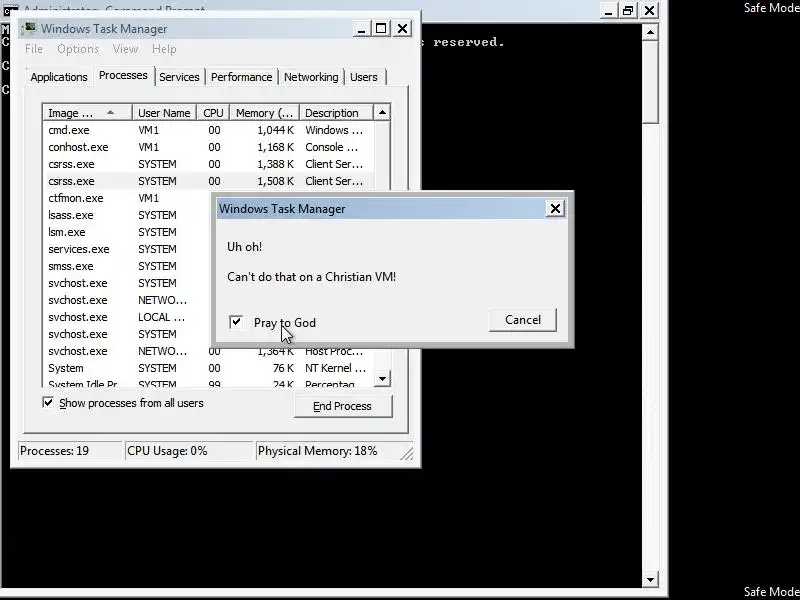Image resolution: width=800 pixels, height=600 pixels.
Task: Click the Cancel button in the dialog
Action: [522, 320]
